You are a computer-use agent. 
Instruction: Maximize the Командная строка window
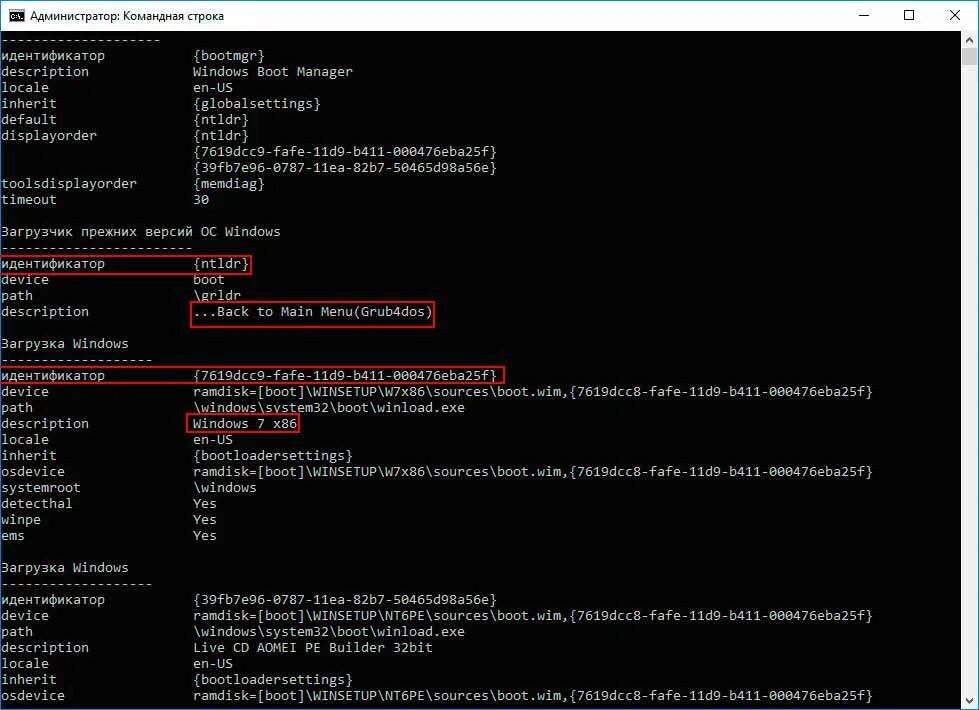[x=909, y=16]
